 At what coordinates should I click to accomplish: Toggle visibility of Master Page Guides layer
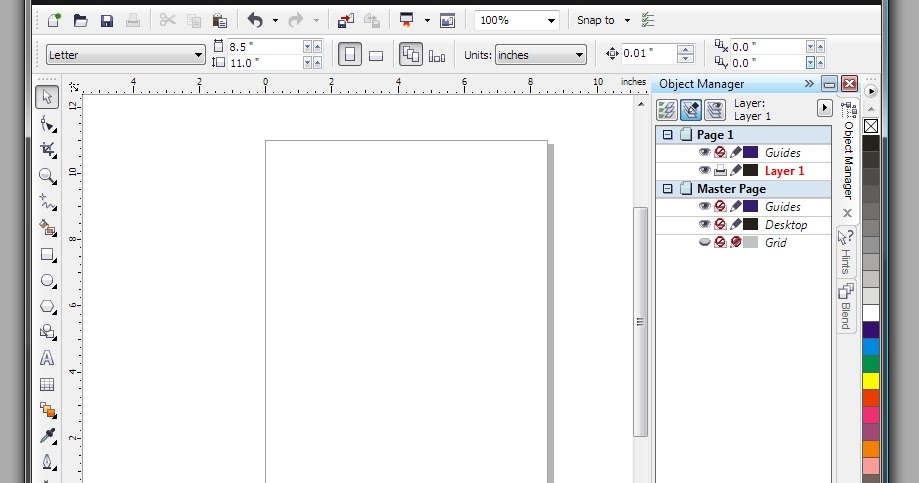click(704, 206)
